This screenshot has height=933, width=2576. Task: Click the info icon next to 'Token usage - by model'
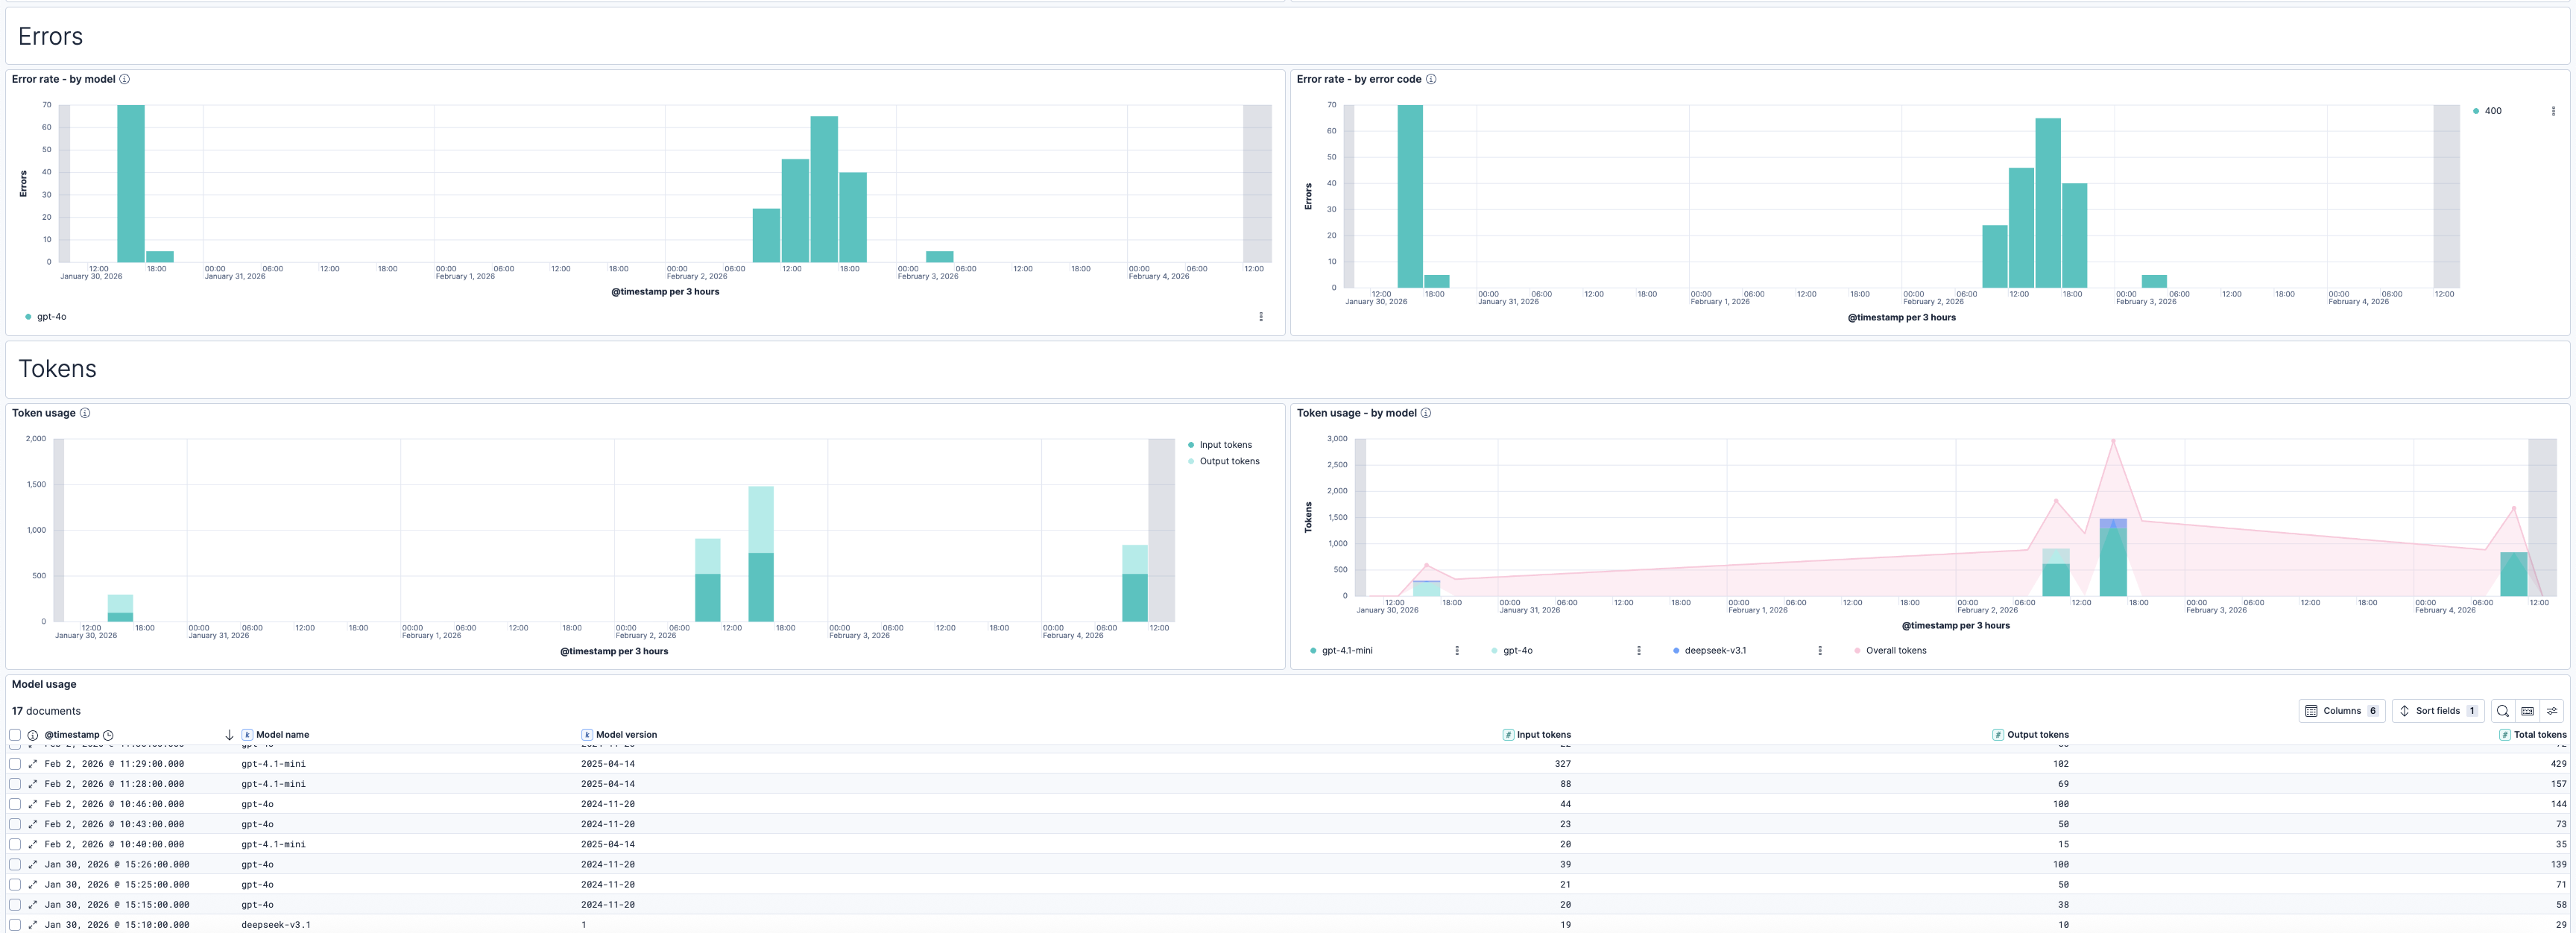click(1427, 413)
